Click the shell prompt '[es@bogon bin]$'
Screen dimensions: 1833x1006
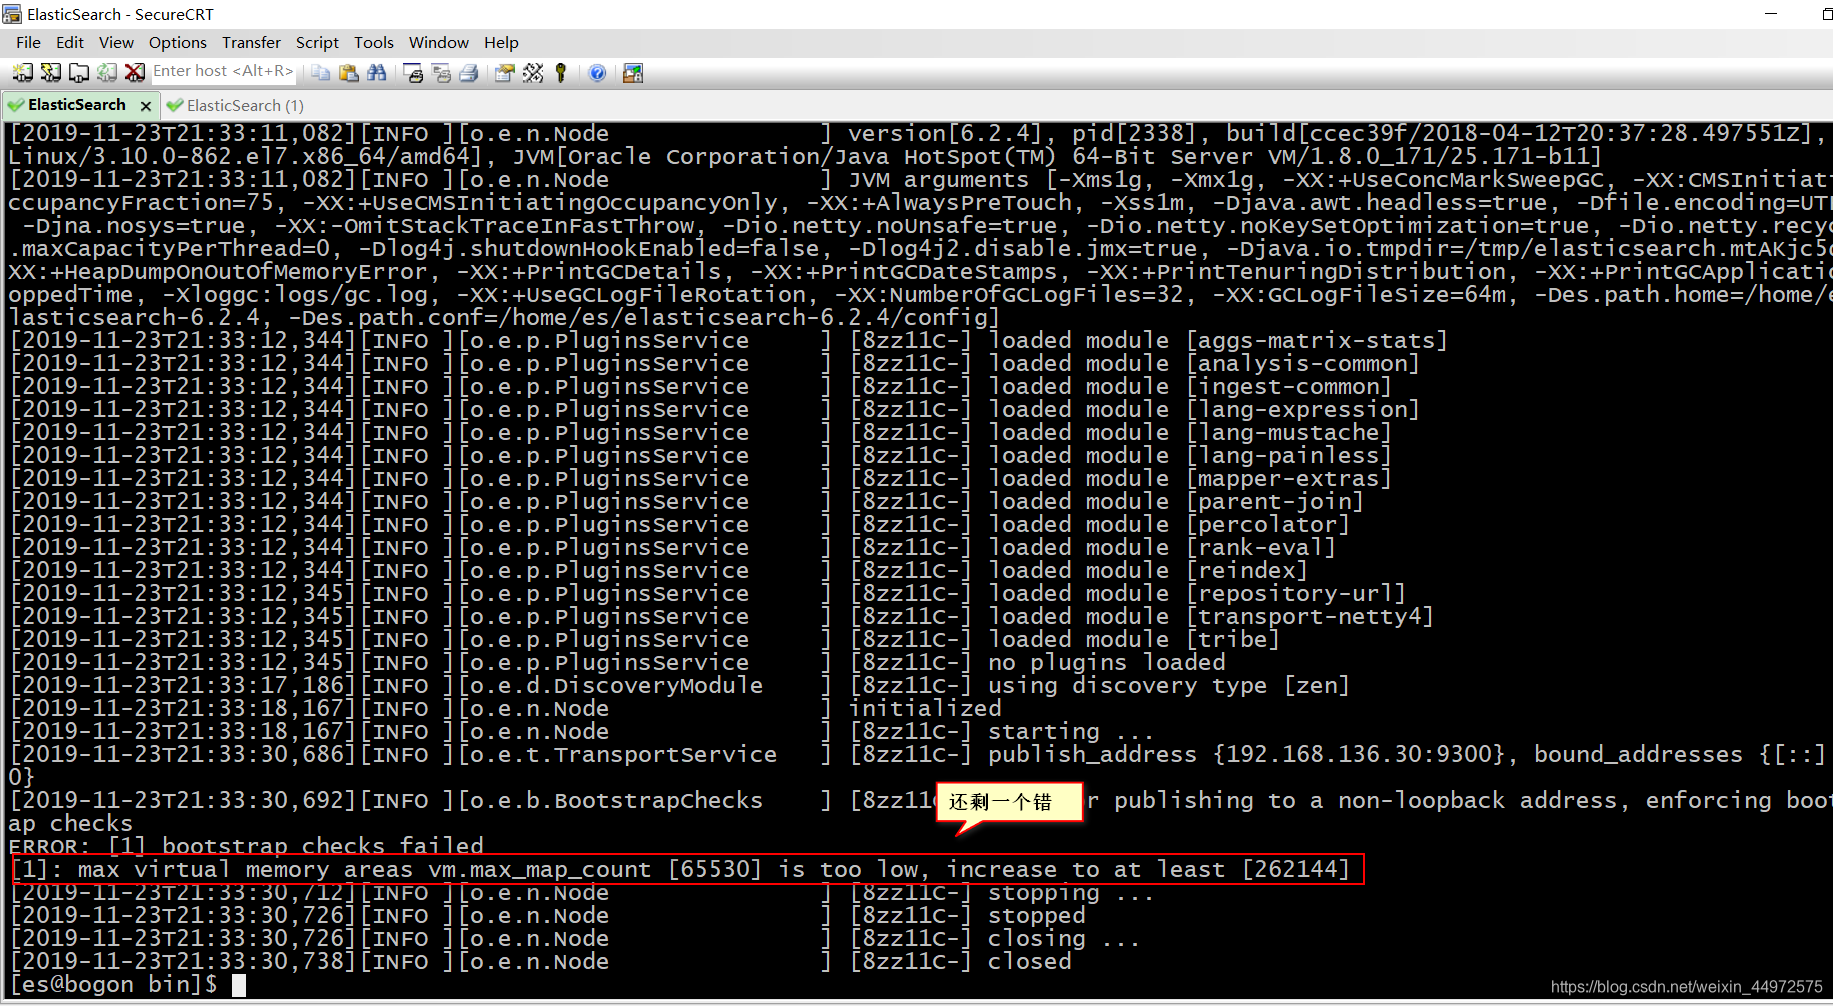[x=112, y=984]
